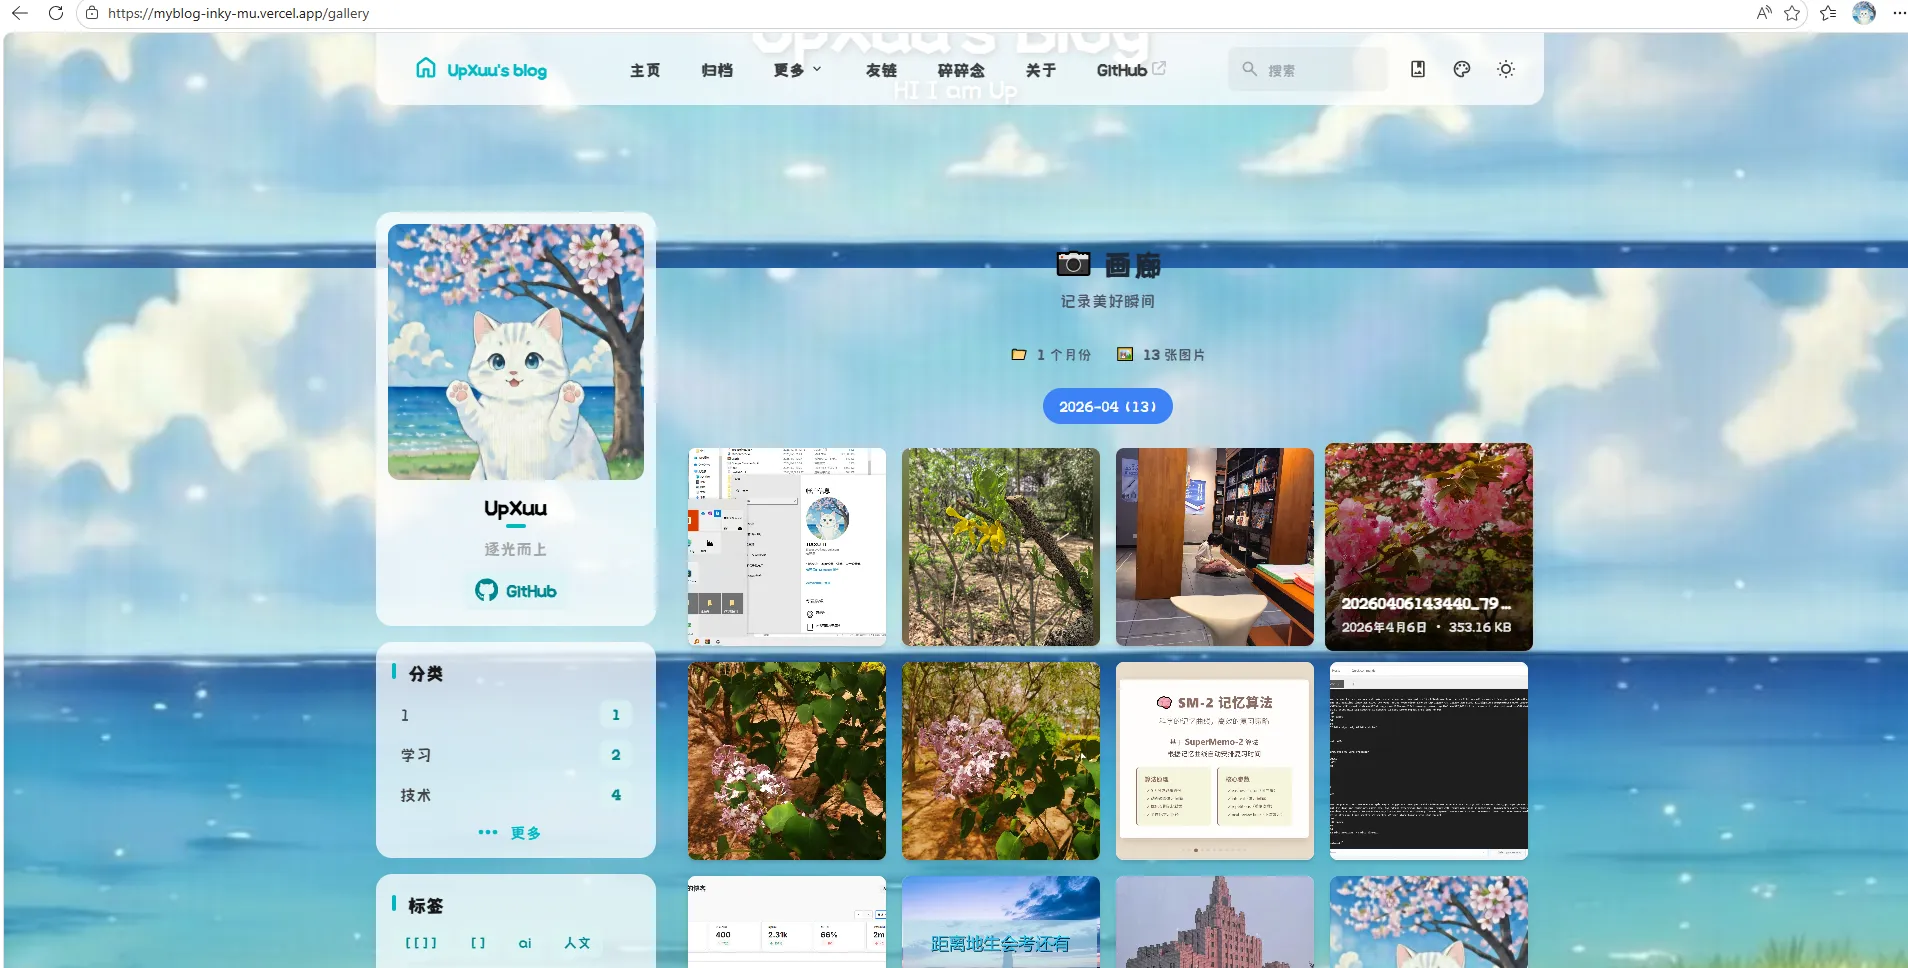Open the SM-2 记忆算法 image thumbnail
This screenshot has width=1908, height=968.
click(1215, 761)
